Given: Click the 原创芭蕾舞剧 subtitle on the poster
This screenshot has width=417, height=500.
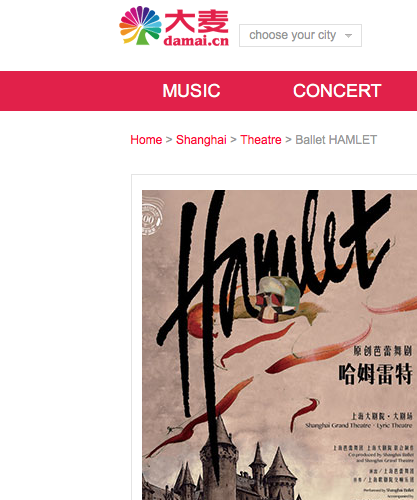Looking at the screenshot, I should pos(383,351).
